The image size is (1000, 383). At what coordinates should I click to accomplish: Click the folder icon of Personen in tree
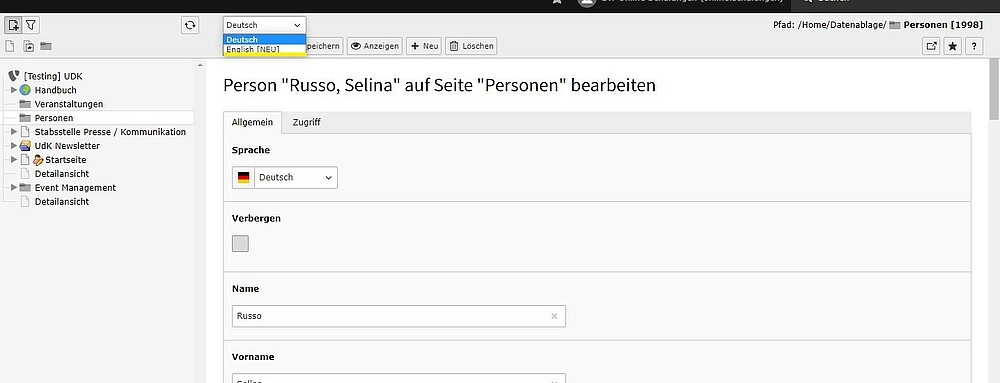click(x=26, y=118)
